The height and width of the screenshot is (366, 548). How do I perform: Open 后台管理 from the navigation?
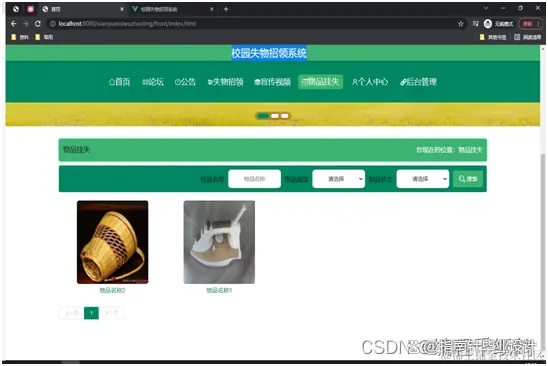point(418,82)
